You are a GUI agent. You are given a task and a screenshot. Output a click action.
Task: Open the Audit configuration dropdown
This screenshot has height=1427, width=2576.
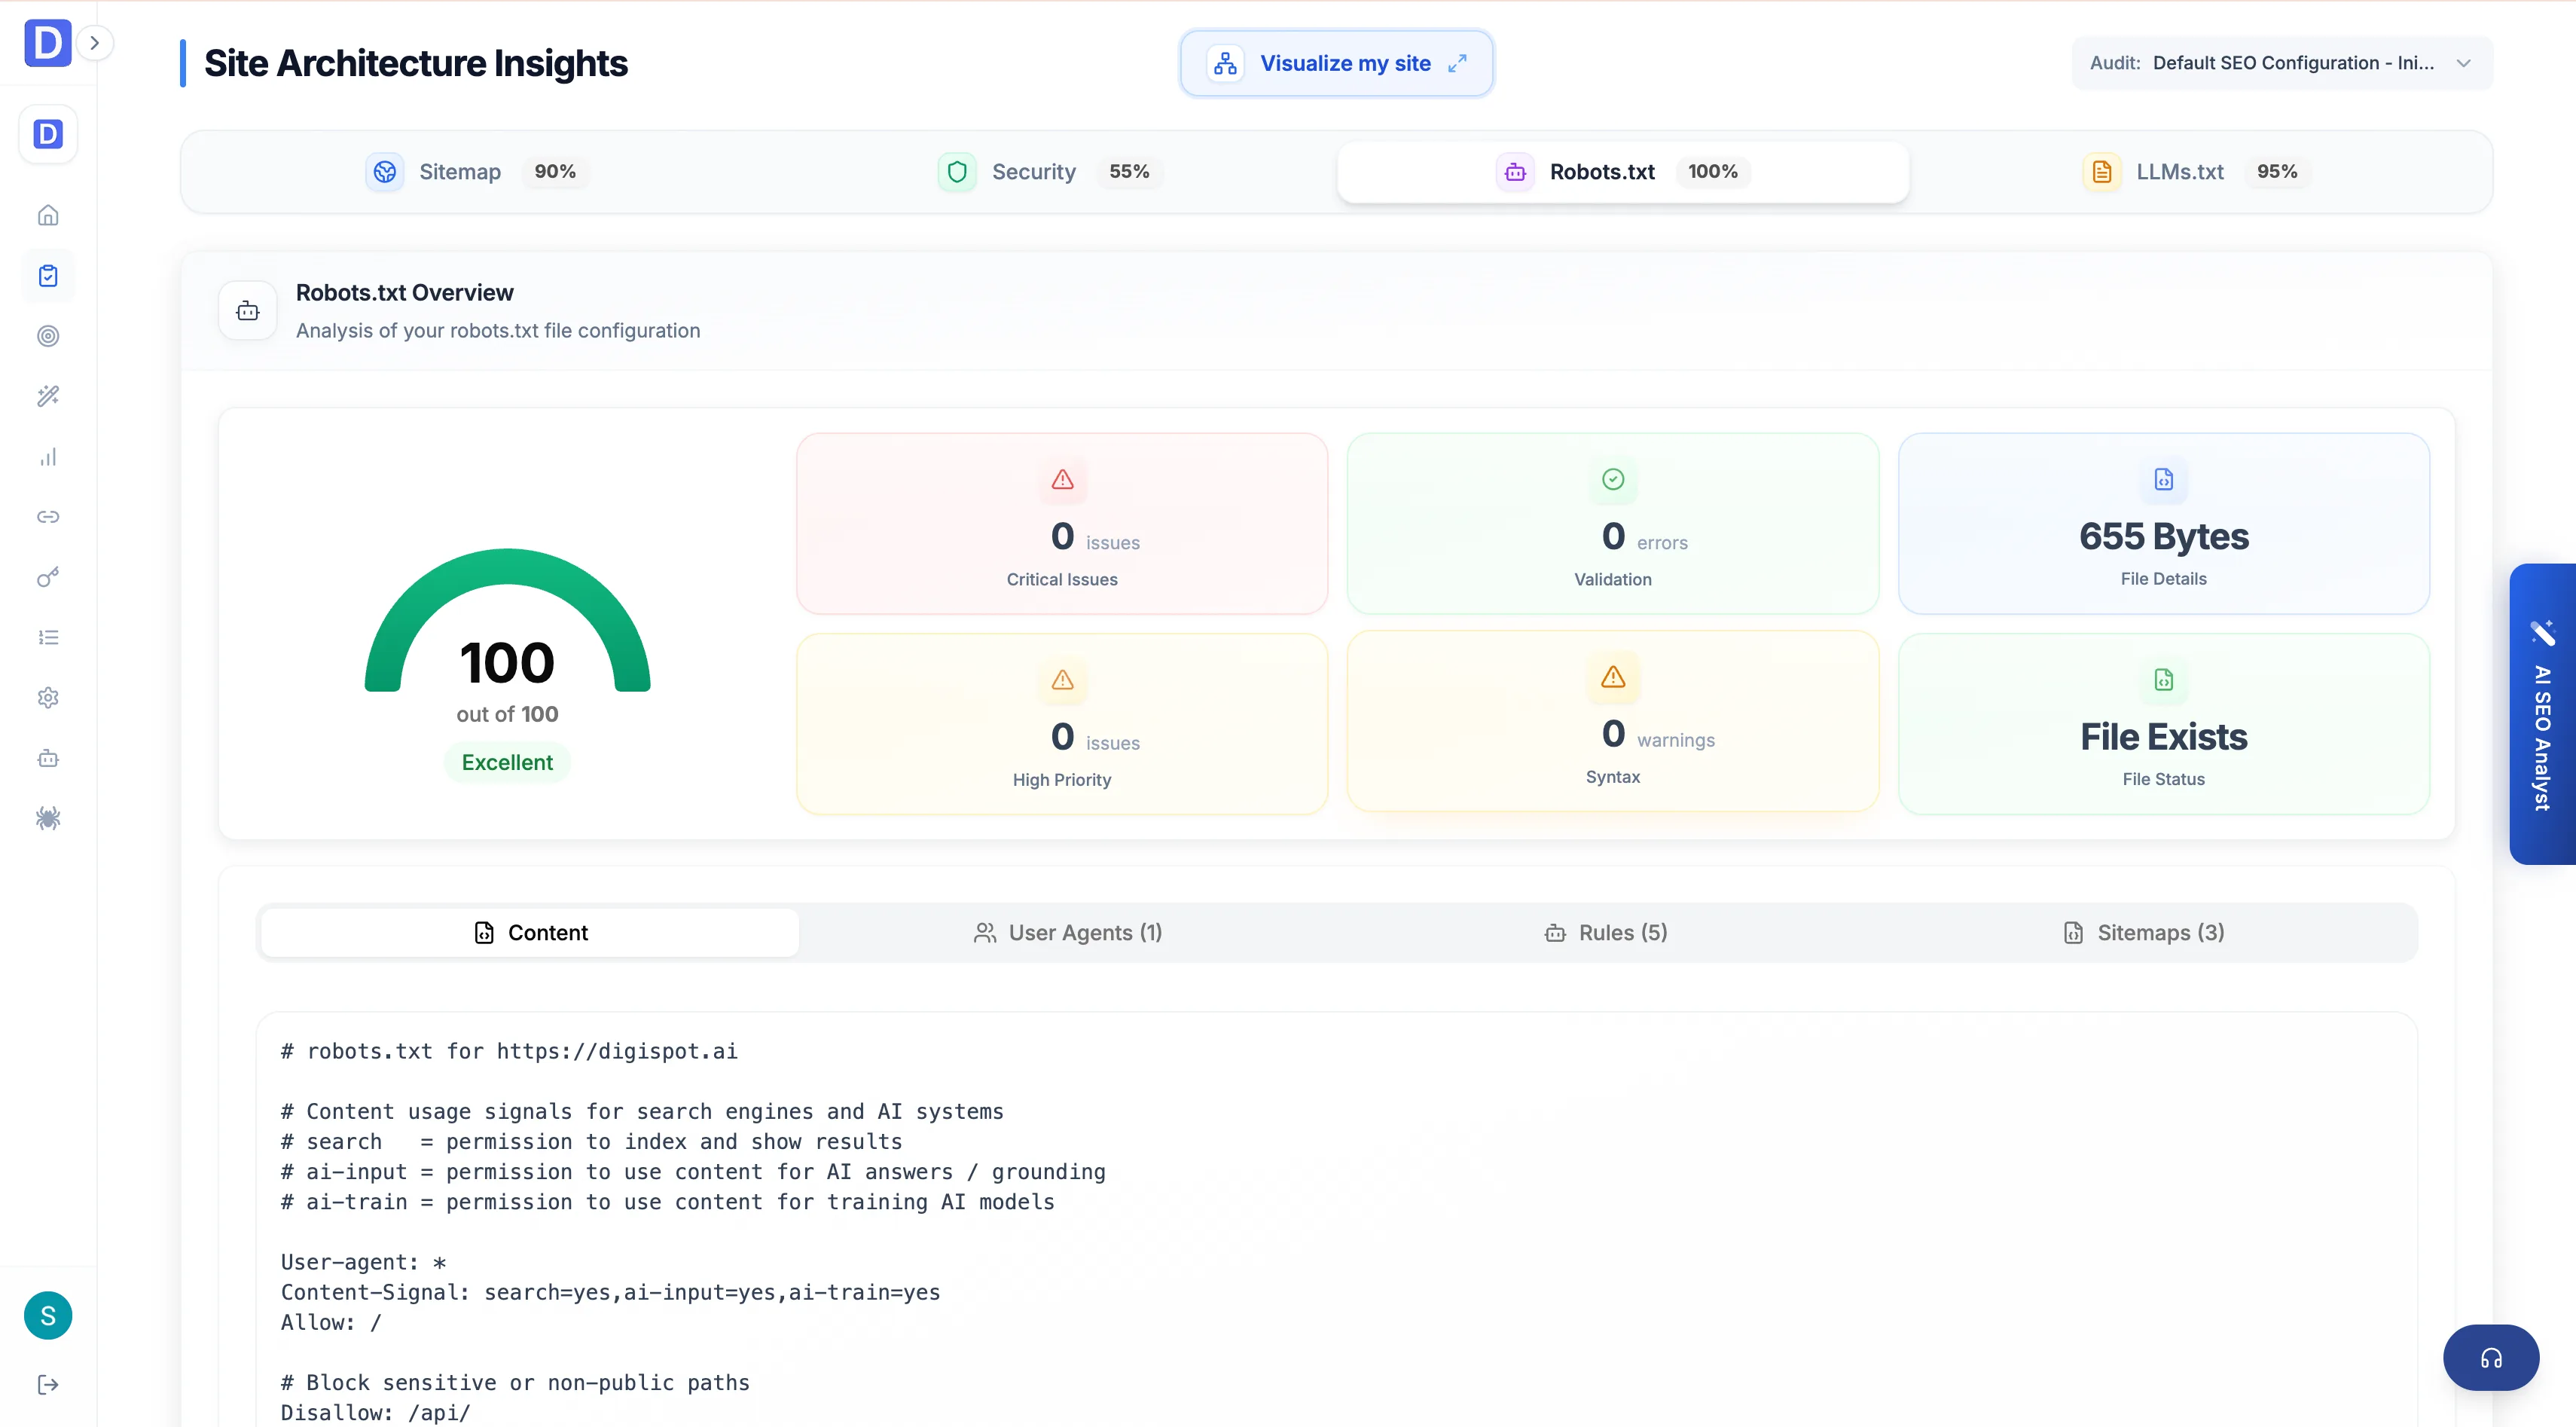point(2282,63)
